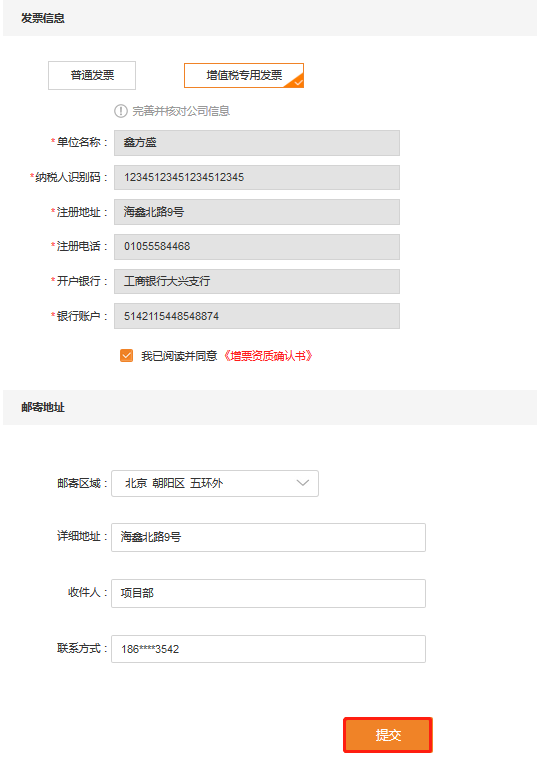Select the 普通发票 invoice type
The width and height of the screenshot is (537, 757).
(x=92, y=75)
